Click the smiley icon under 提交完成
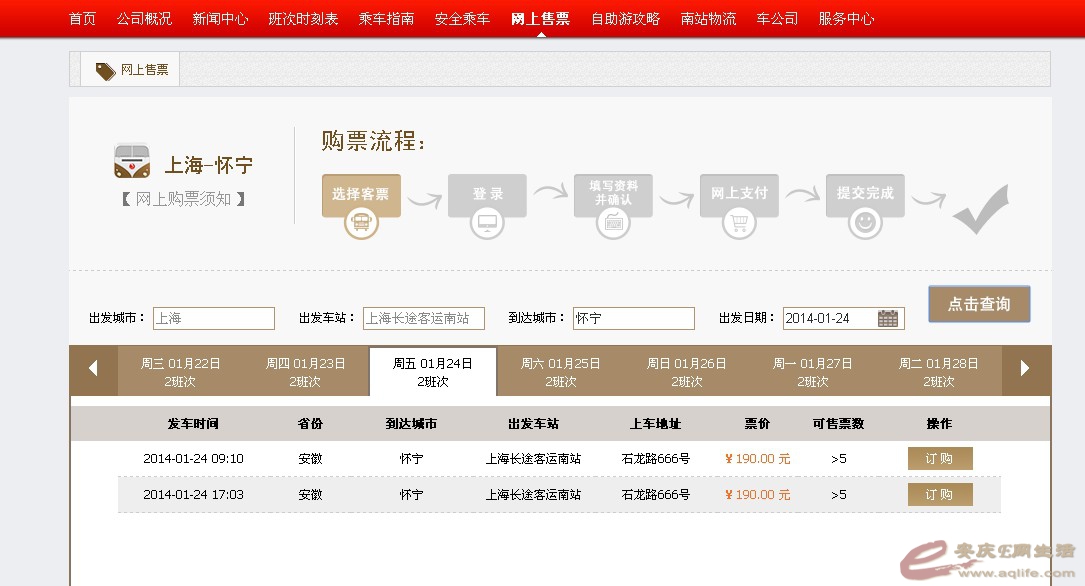The image size is (1085, 586). coord(865,223)
